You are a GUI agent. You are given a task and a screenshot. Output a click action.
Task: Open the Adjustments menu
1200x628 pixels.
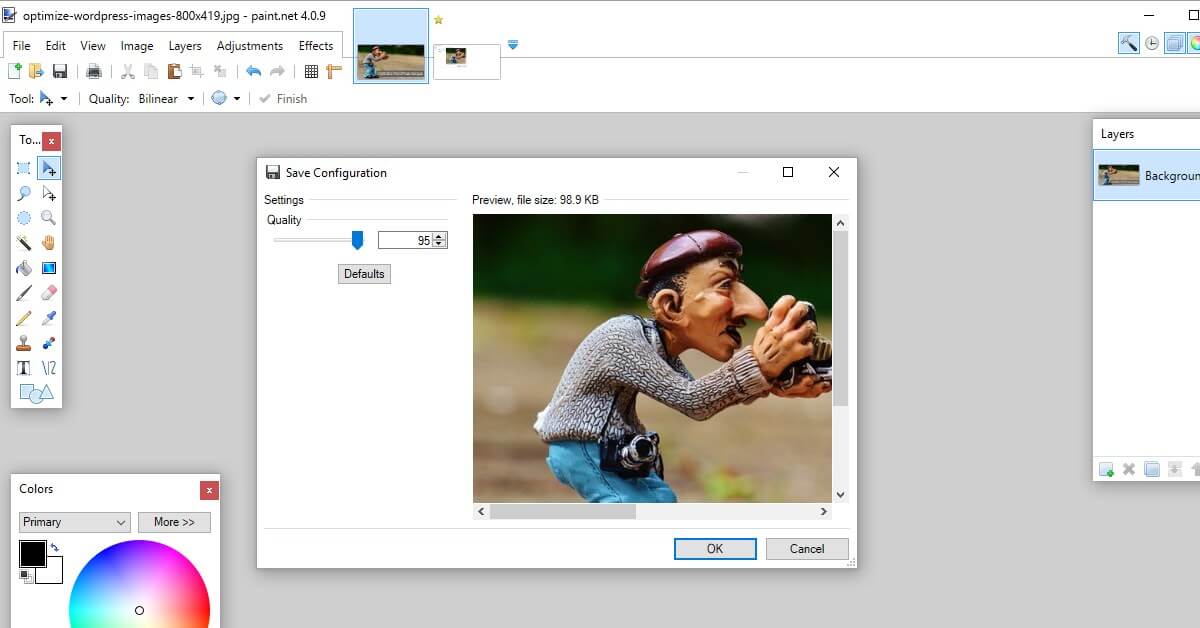(250, 46)
